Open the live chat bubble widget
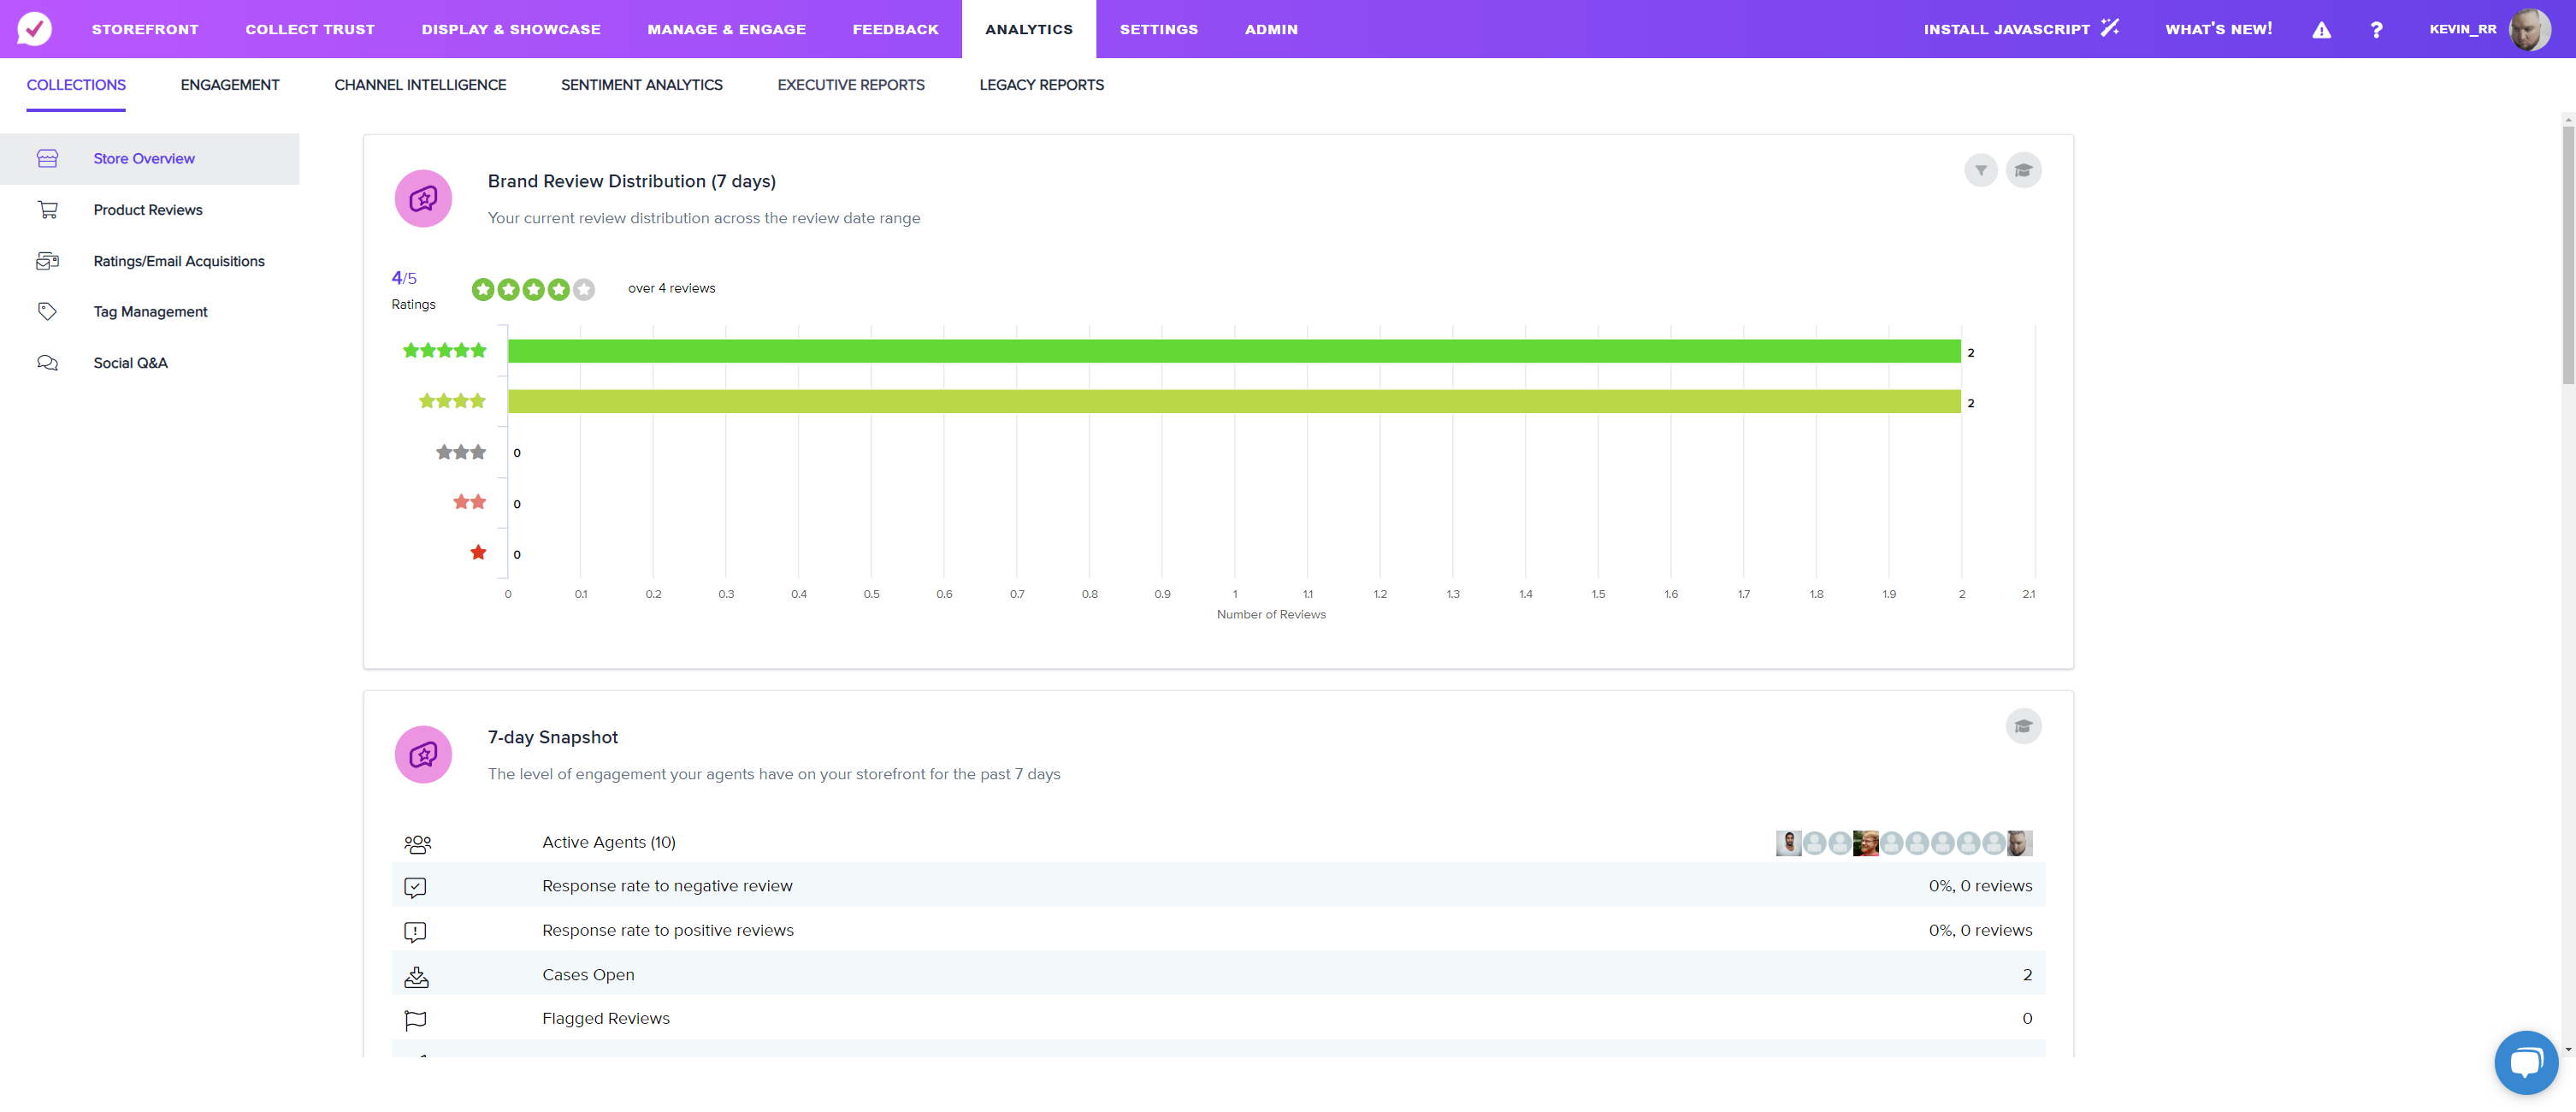 (x=2526, y=1062)
